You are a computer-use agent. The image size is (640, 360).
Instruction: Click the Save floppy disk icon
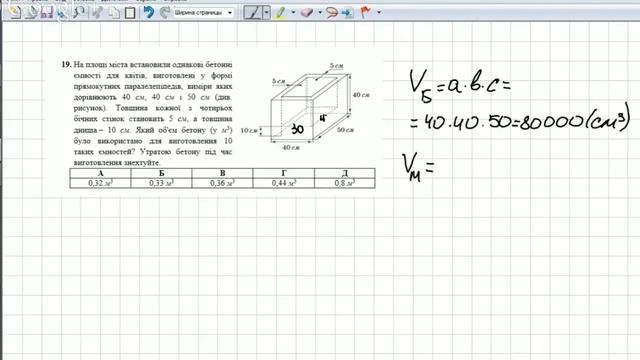[x=47, y=13]
